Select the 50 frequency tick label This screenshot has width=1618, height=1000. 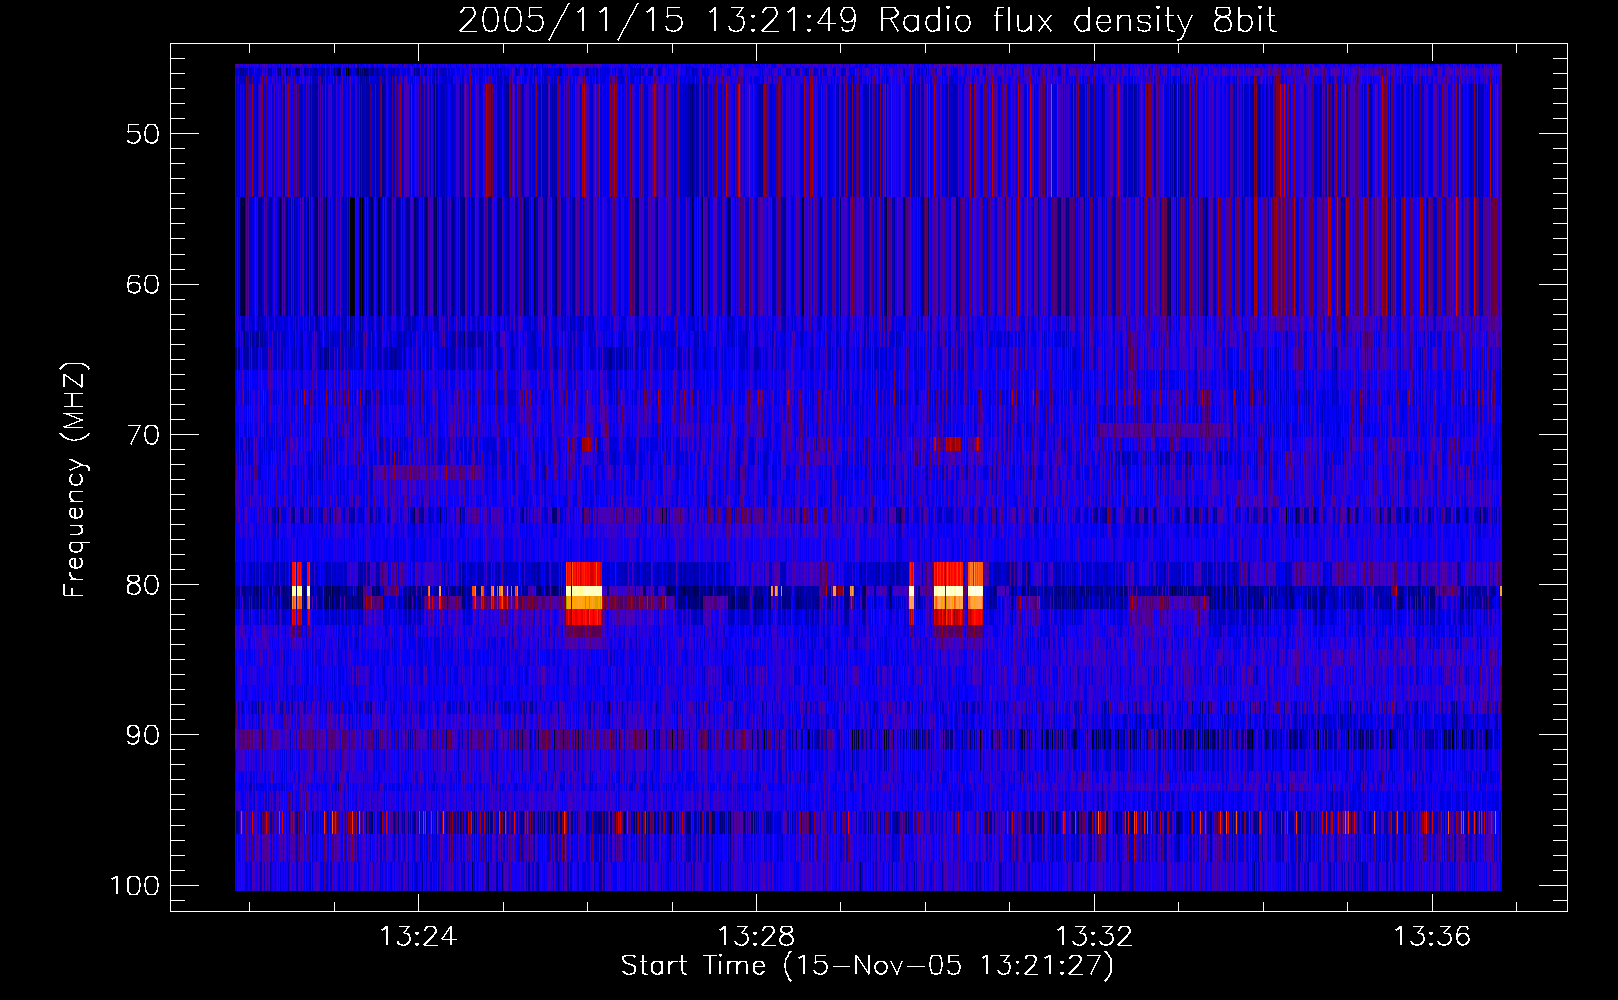[x=143, y=134]
